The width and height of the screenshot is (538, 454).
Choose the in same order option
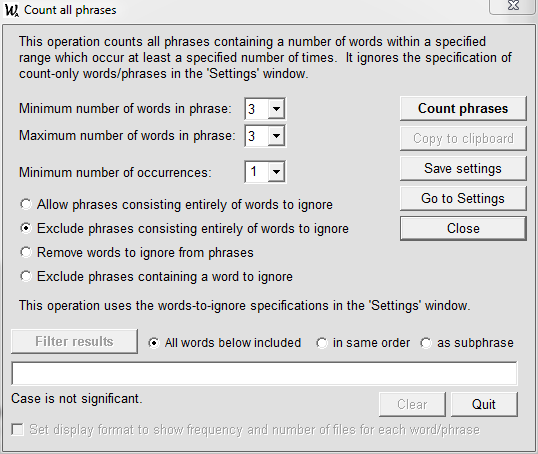(321, 343)
